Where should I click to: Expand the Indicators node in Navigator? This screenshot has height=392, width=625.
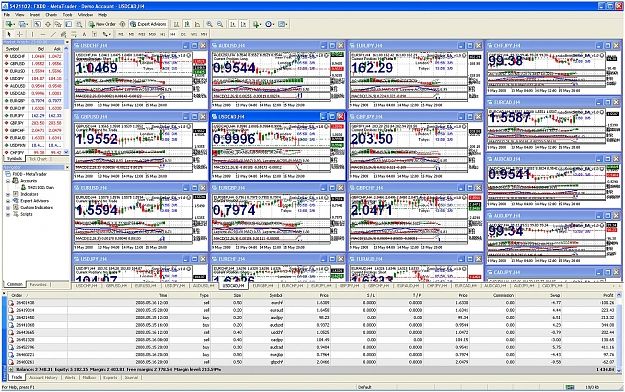coord(8,194)
